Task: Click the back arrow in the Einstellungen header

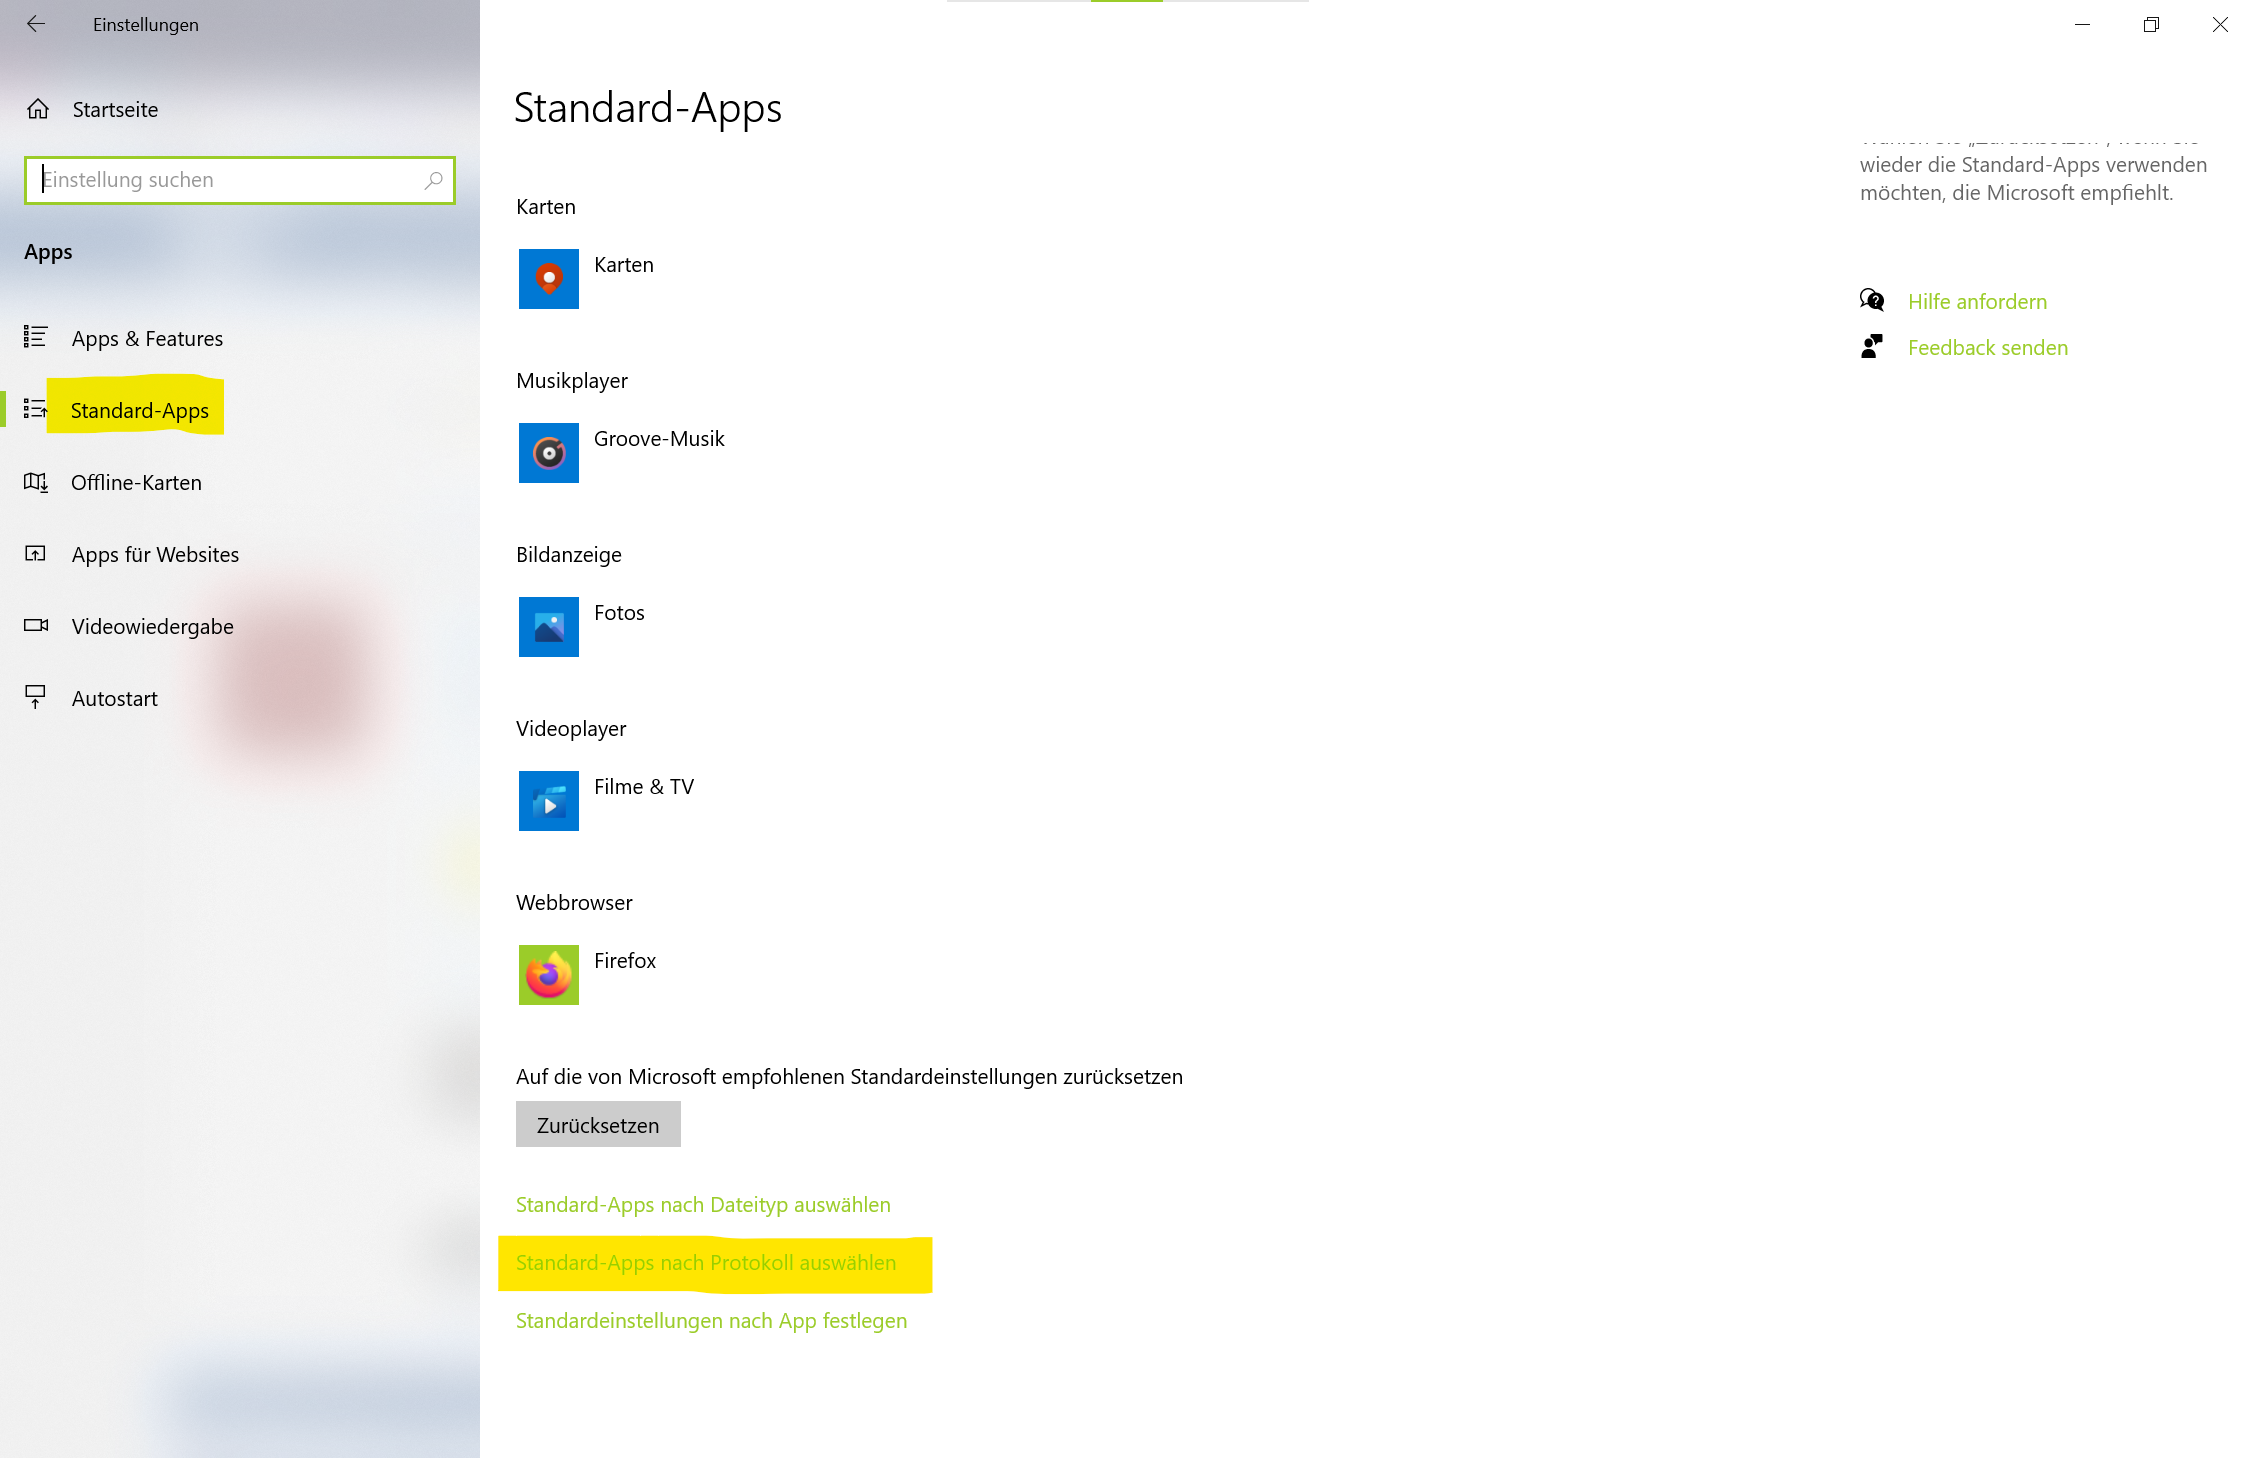Action: tap(36, 24)
